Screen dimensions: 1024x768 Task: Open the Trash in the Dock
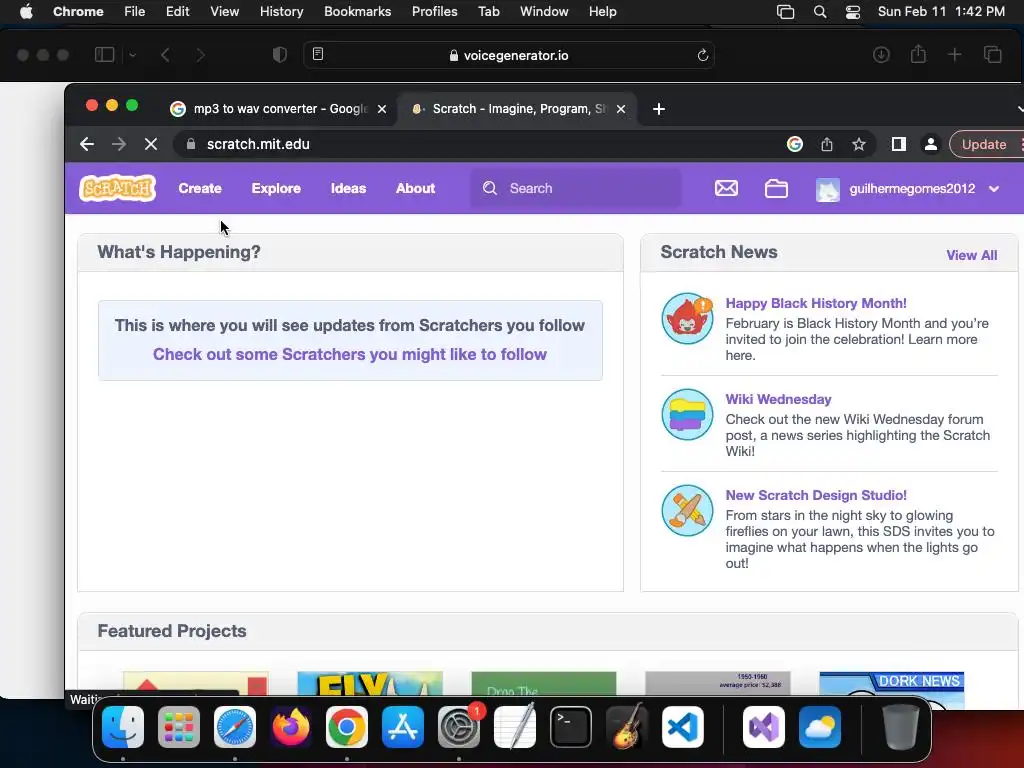point(901,727)
